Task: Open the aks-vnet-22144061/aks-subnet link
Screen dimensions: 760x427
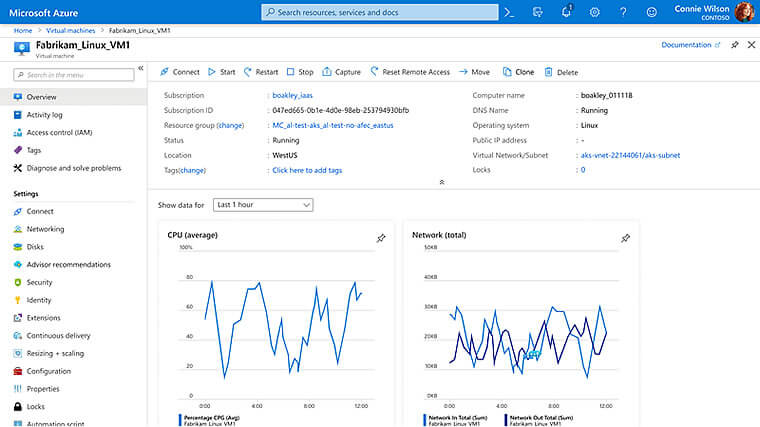Action: point(630,156)
